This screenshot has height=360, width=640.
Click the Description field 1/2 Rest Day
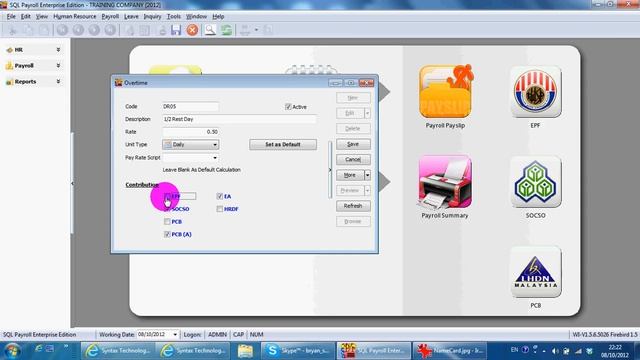click(x=239, y=119)
